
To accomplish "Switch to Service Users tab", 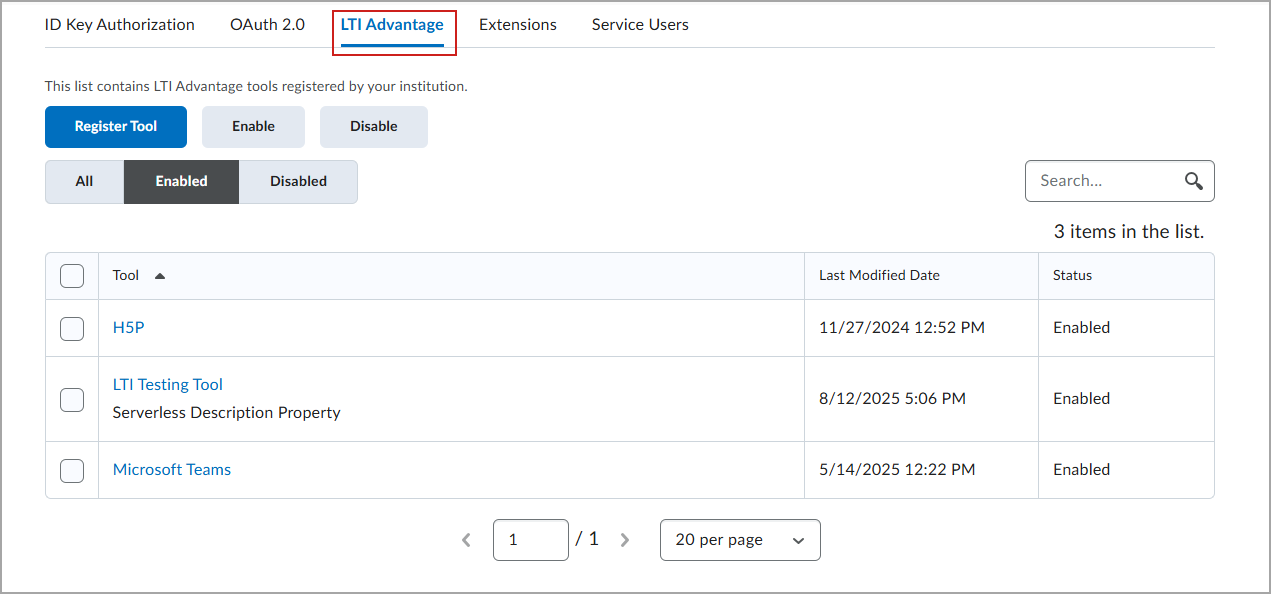I will (640, 24).
